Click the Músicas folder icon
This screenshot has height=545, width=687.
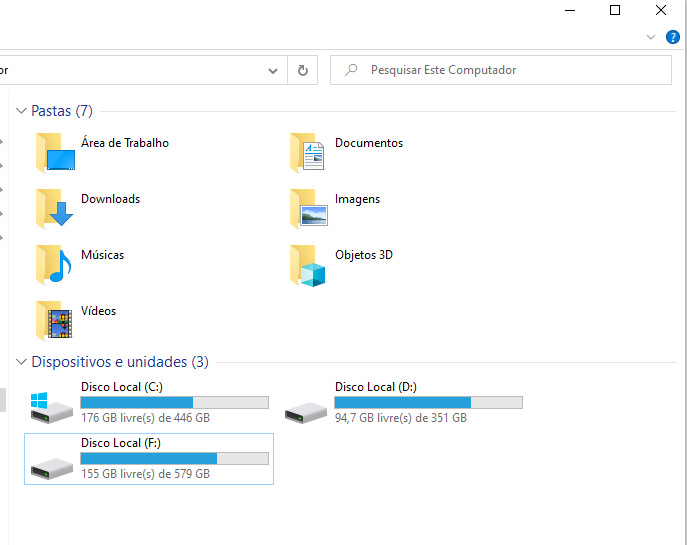(x=54, y=265)
